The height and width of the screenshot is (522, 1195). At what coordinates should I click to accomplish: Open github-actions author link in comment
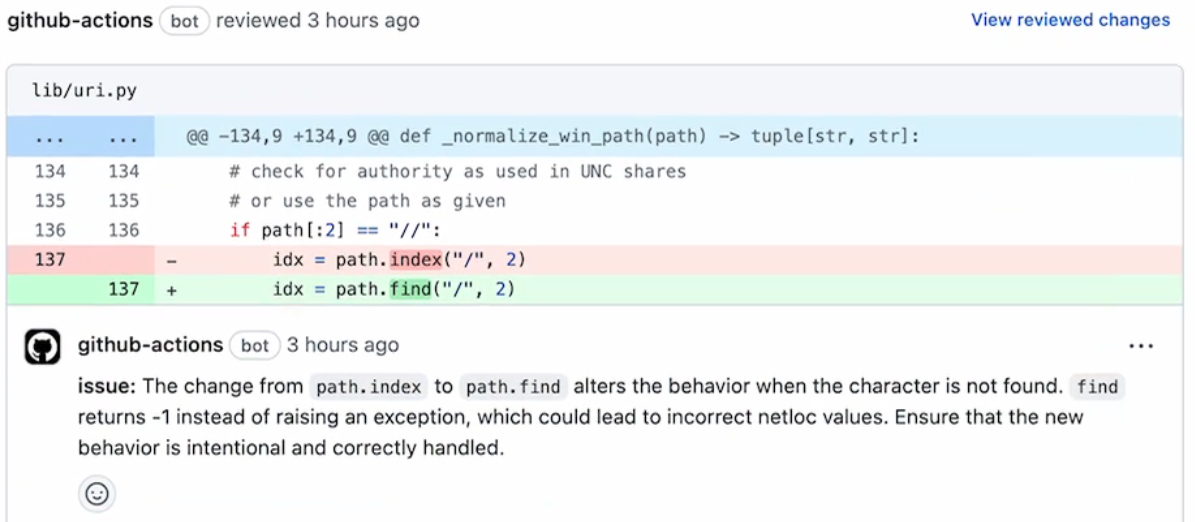(x=150, y=345)
